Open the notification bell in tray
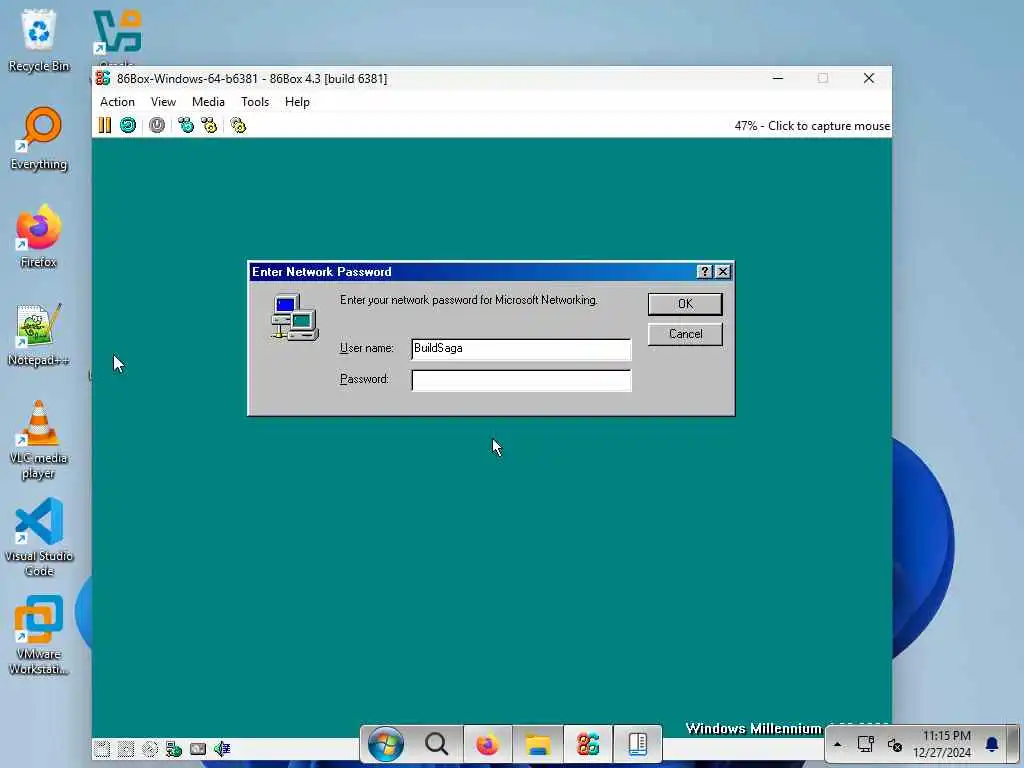The image size is (1024, 768). click(991, 744)
